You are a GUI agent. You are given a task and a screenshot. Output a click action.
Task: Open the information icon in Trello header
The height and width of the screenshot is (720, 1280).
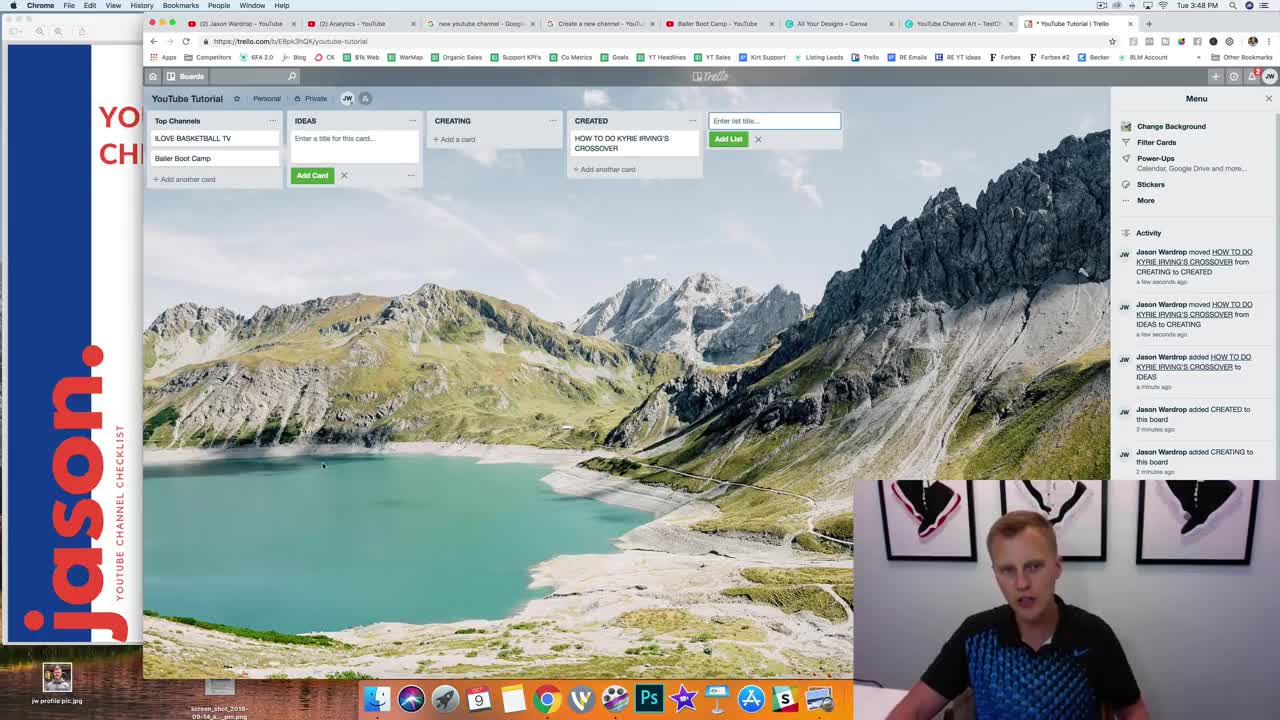tap(1234, 76)
